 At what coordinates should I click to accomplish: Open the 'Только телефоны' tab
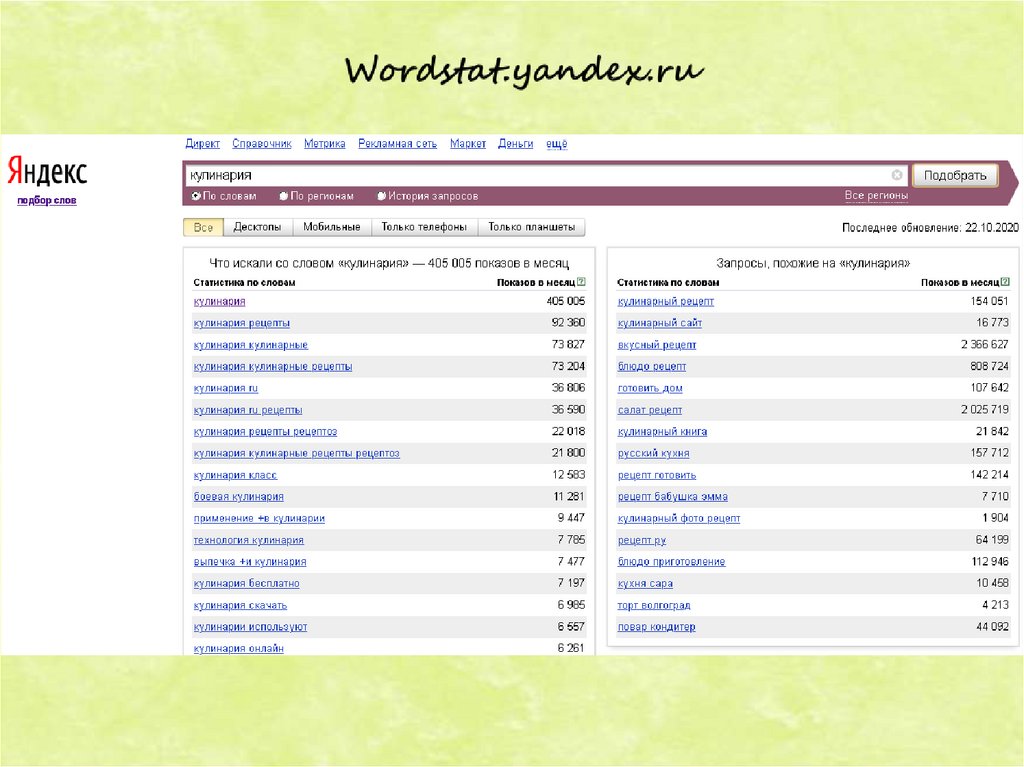point(424,227)
